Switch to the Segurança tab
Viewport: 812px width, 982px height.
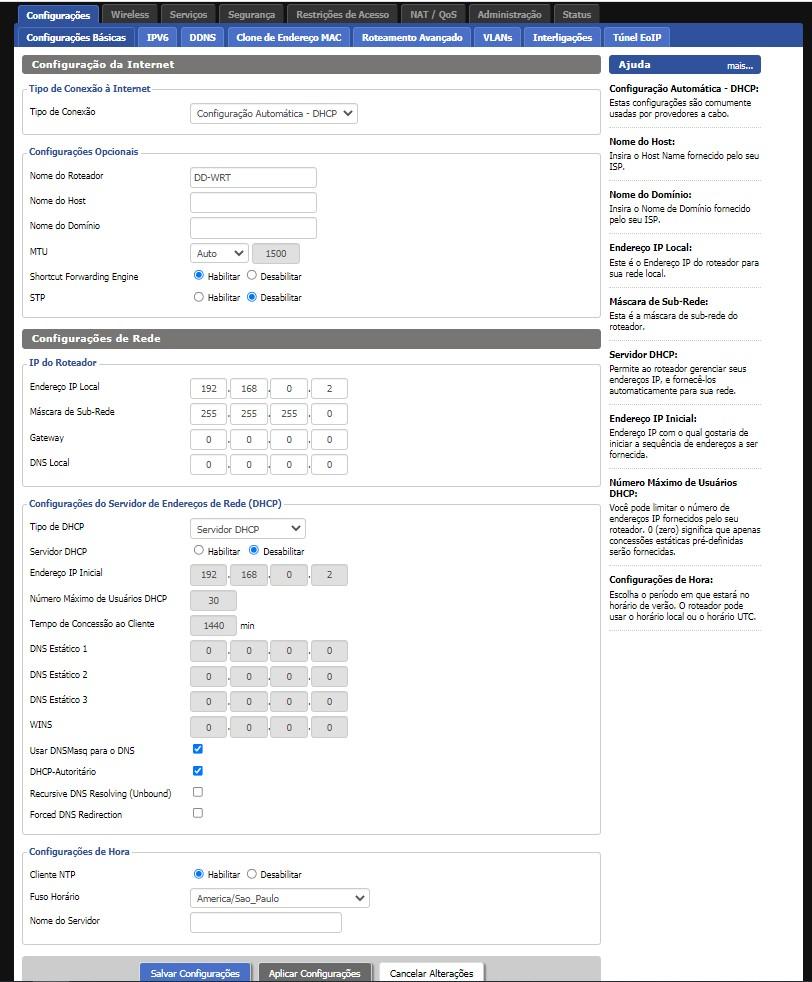[x=251, y=14]
